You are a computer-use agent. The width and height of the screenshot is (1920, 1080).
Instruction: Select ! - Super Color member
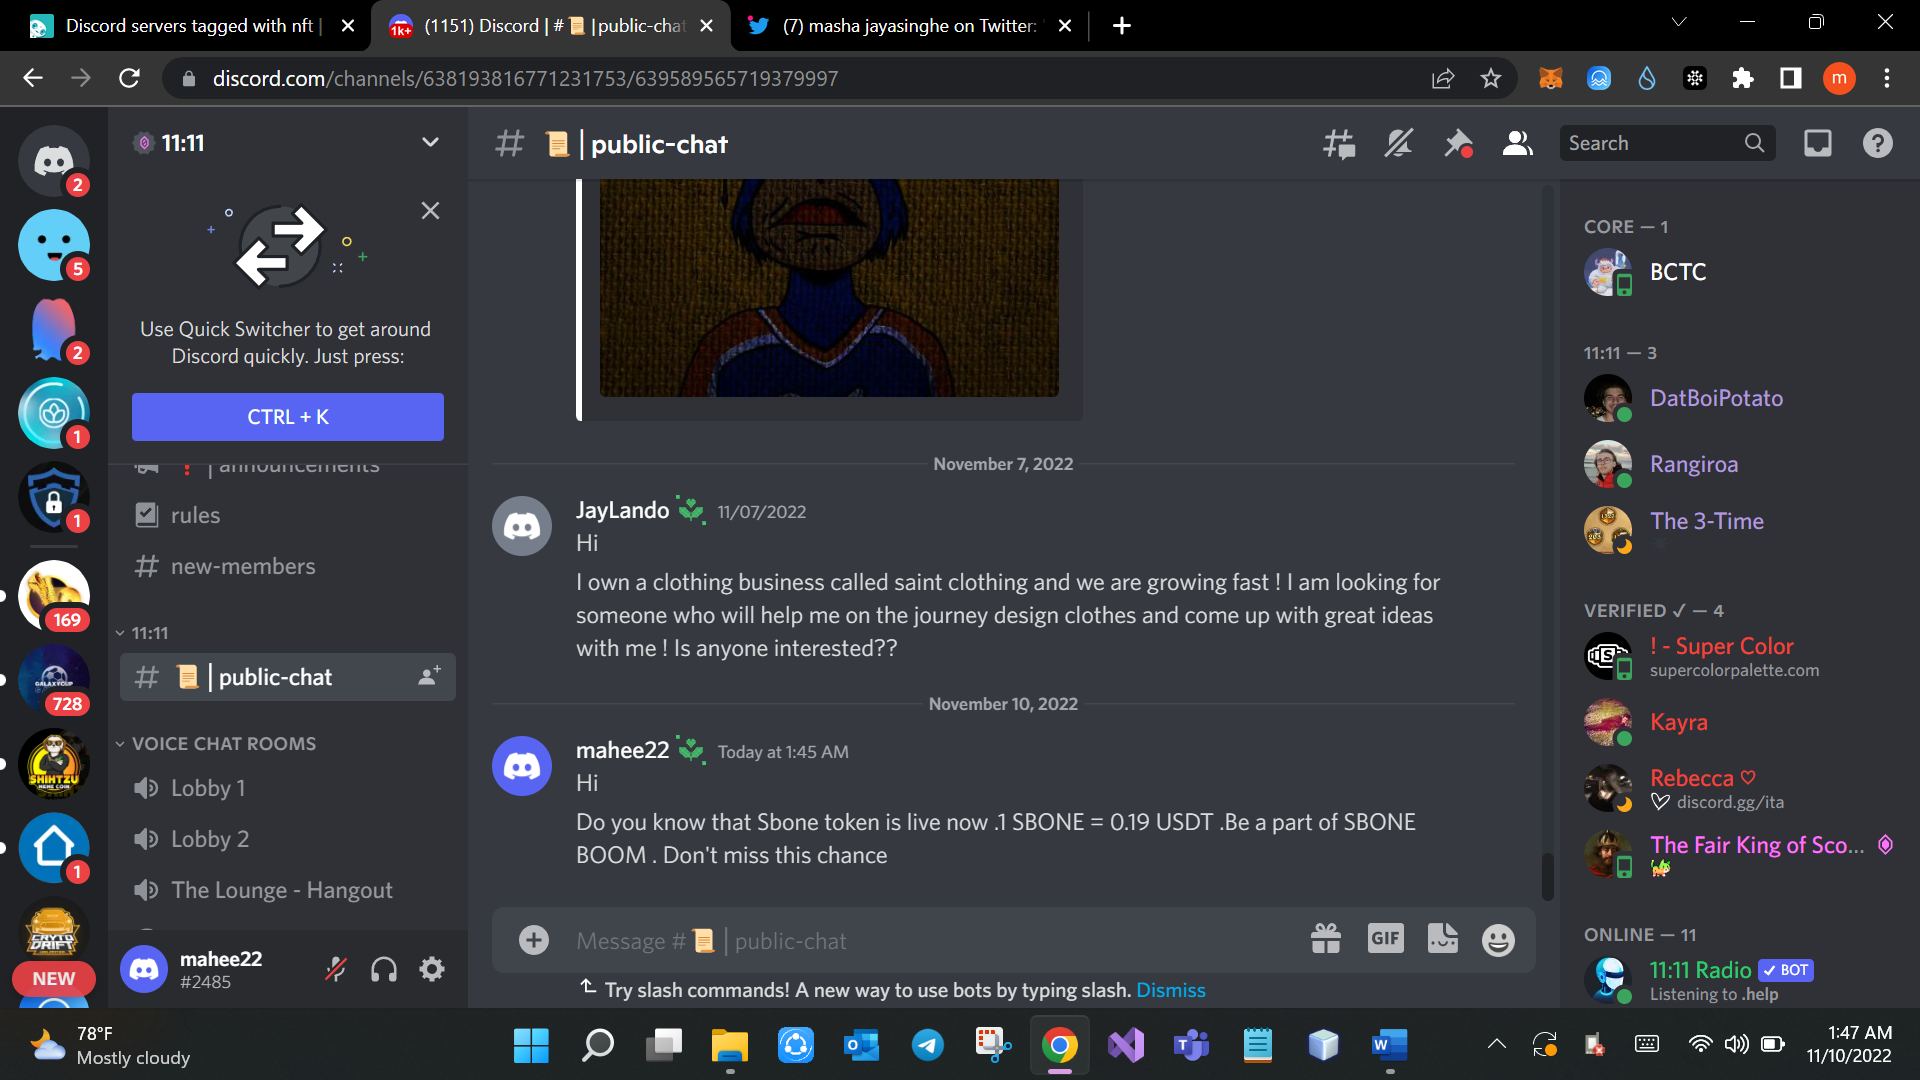click(1740, 656)
